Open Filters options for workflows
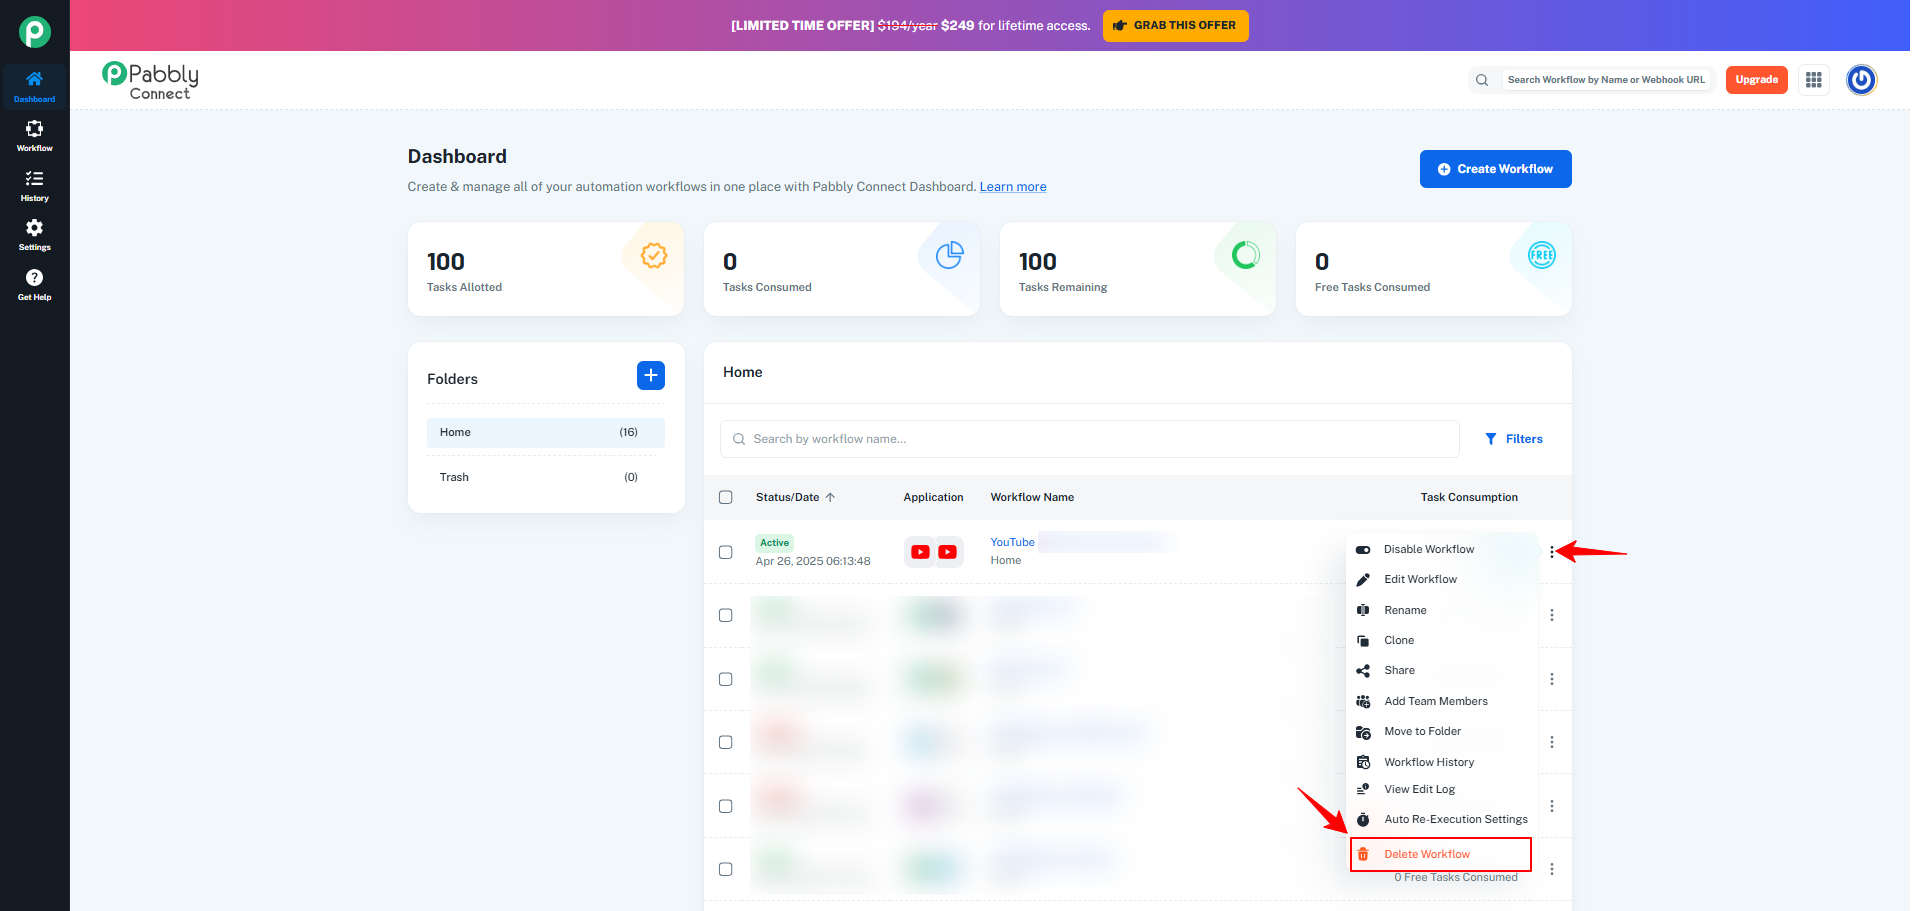The width and height of the screenshot is (1920, 911). click(1514, 439)
